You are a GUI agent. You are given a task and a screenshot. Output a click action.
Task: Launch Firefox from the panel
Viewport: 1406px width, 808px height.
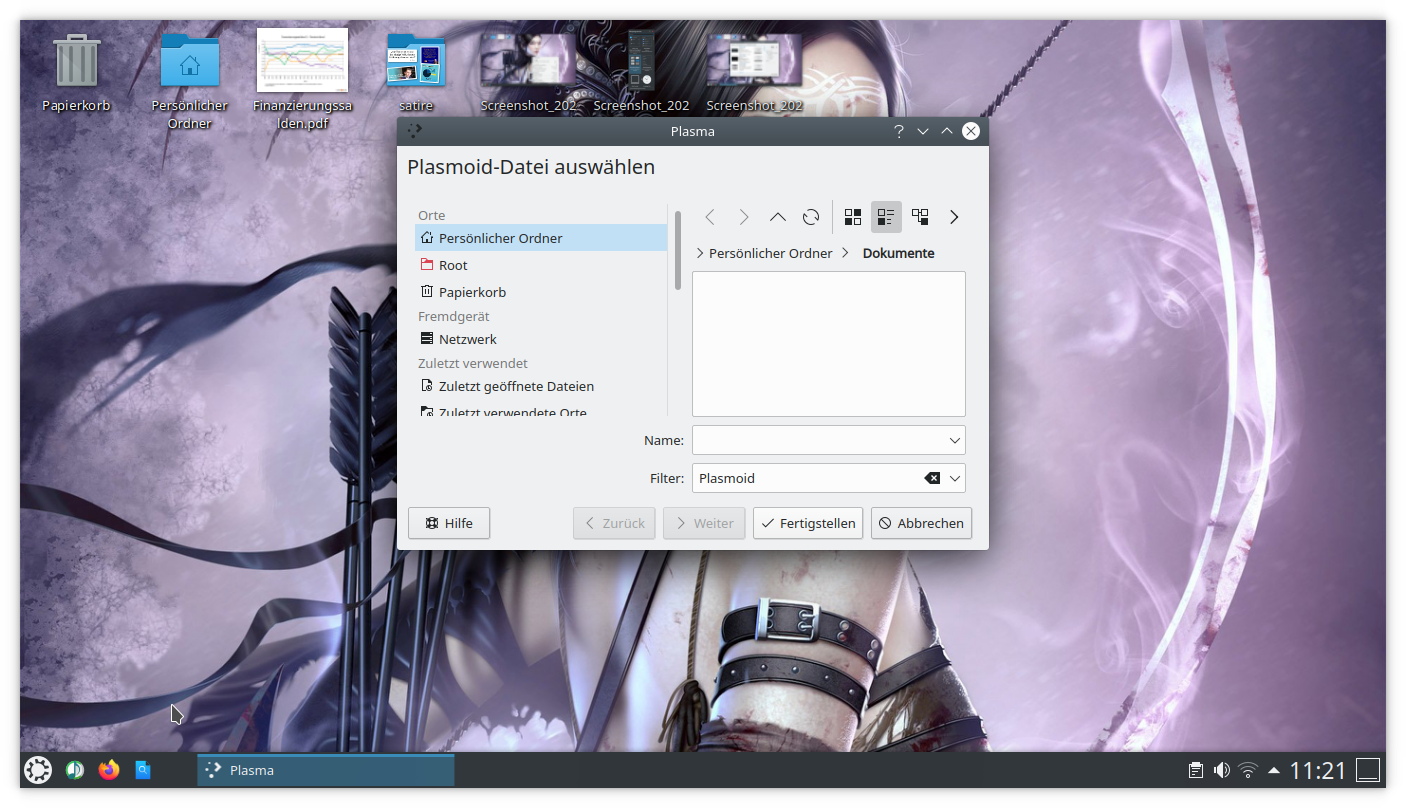(109, 770)
